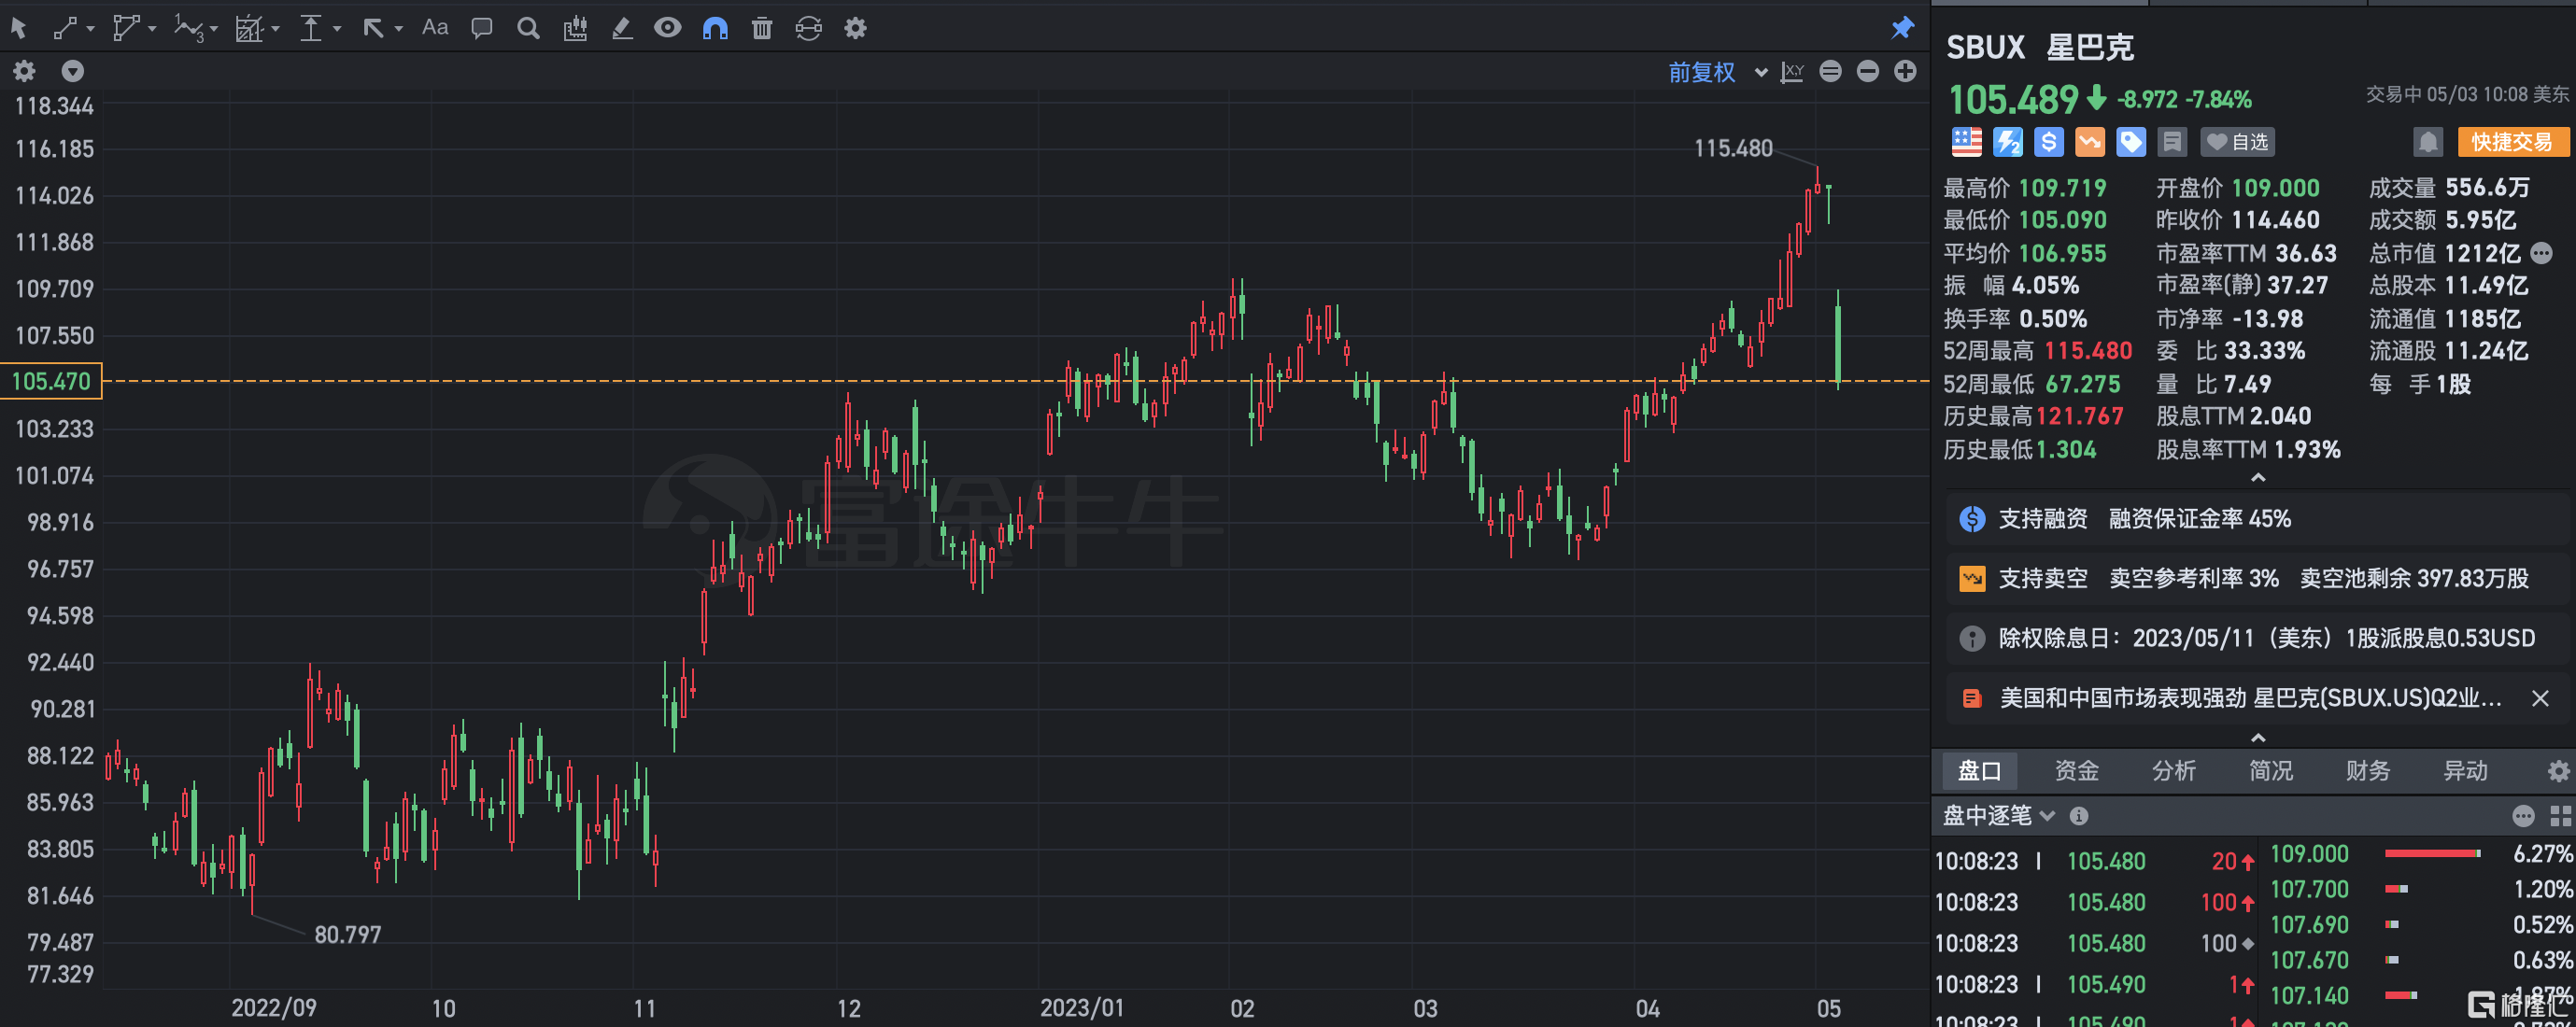The image size is (2576, 1027).
Task: Add SBUX to watchlist via 自选
Action: click(2237, 142)
